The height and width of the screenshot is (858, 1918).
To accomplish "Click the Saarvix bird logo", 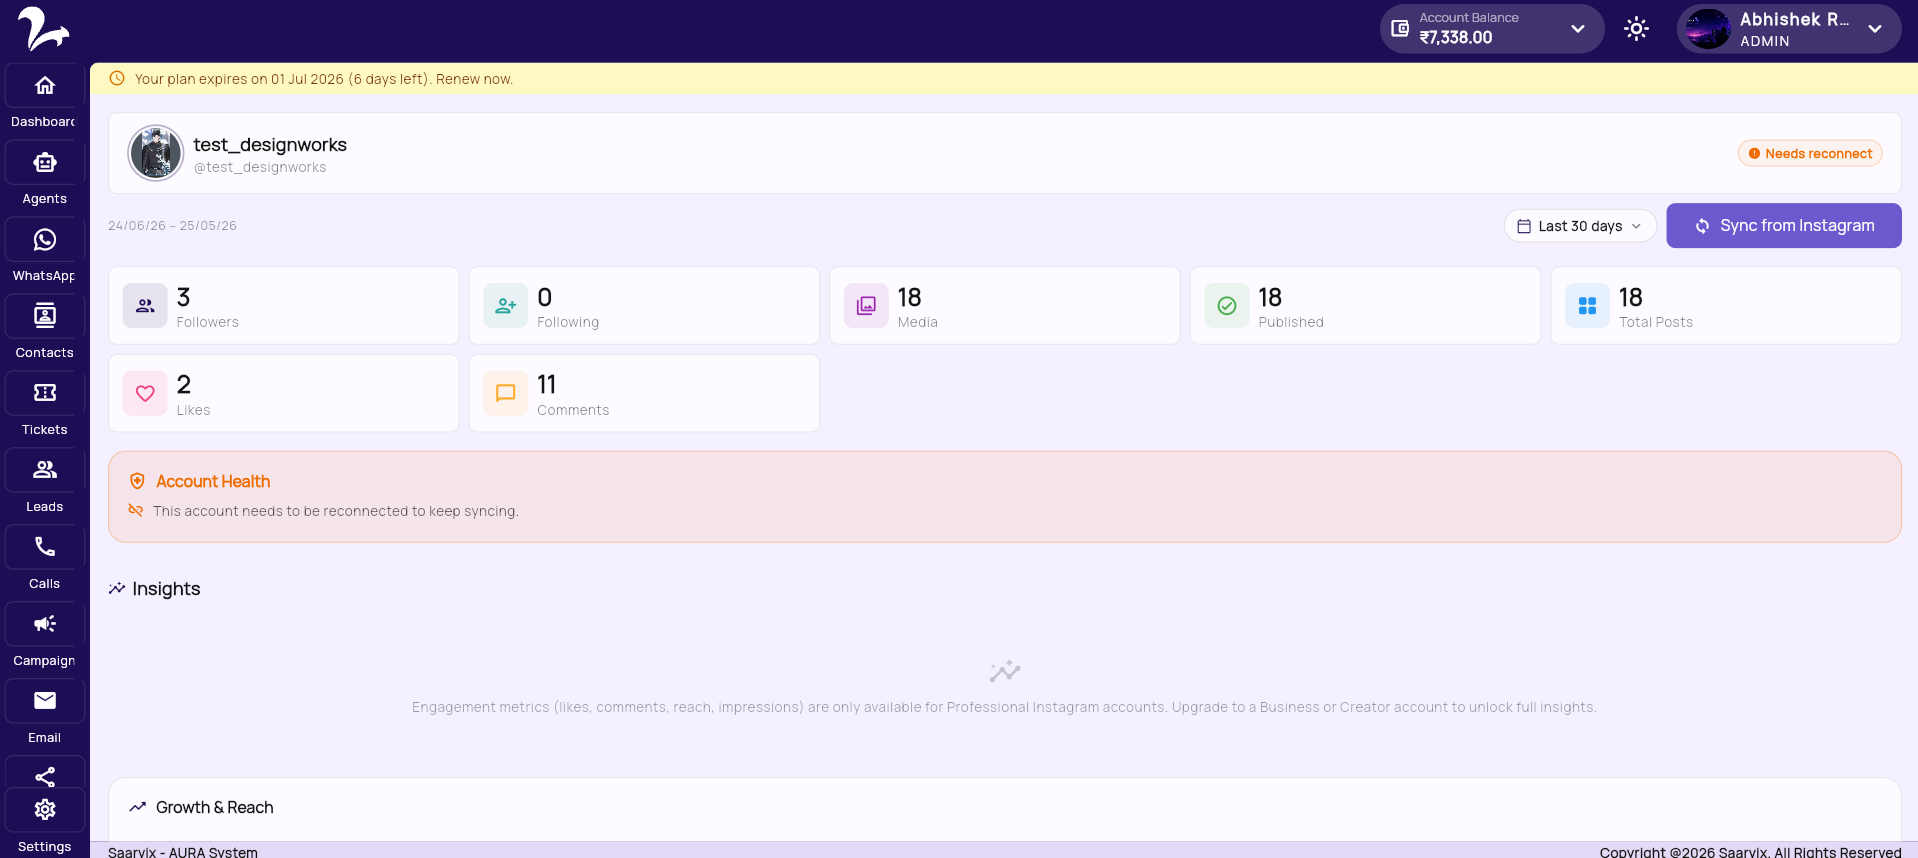I will (x=43, y=29).
